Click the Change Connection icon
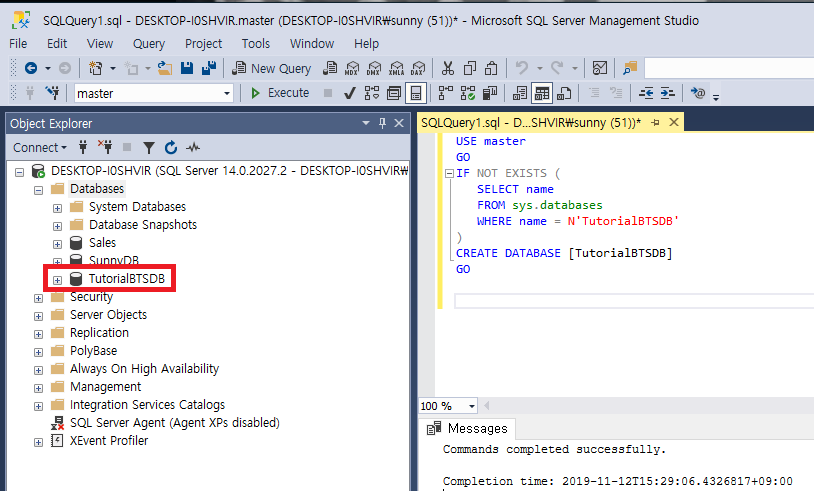 coord(52,93)
